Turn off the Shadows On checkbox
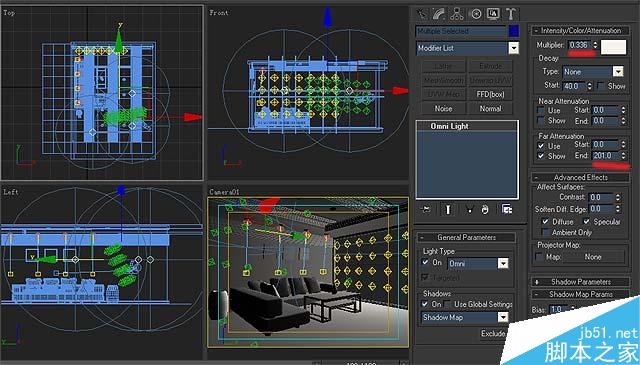Viewport: 640px width, 365px height. pyautogui.click(x=425, y=304)
